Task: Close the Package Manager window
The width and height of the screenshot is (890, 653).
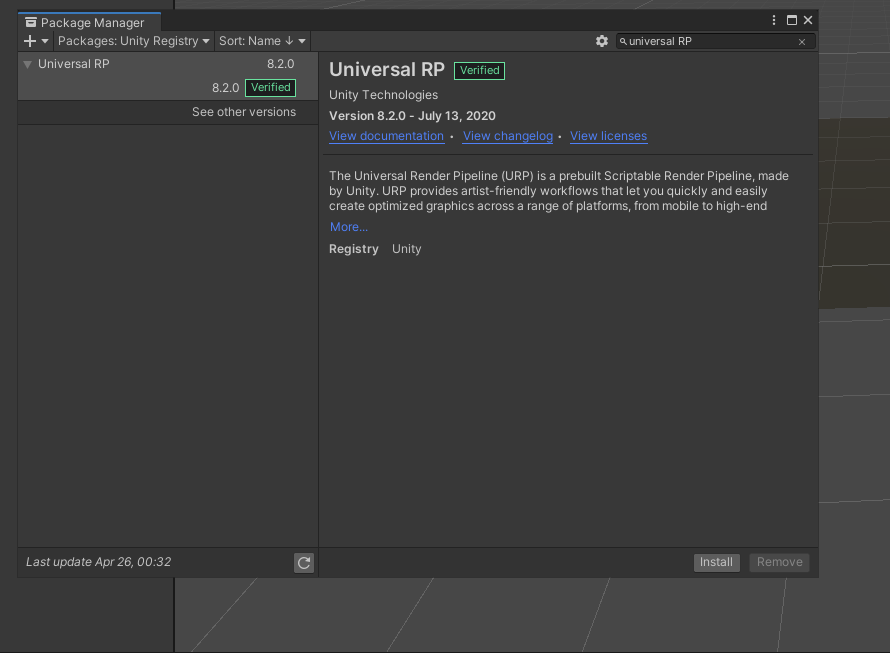Action: click(x=808, y=20)
